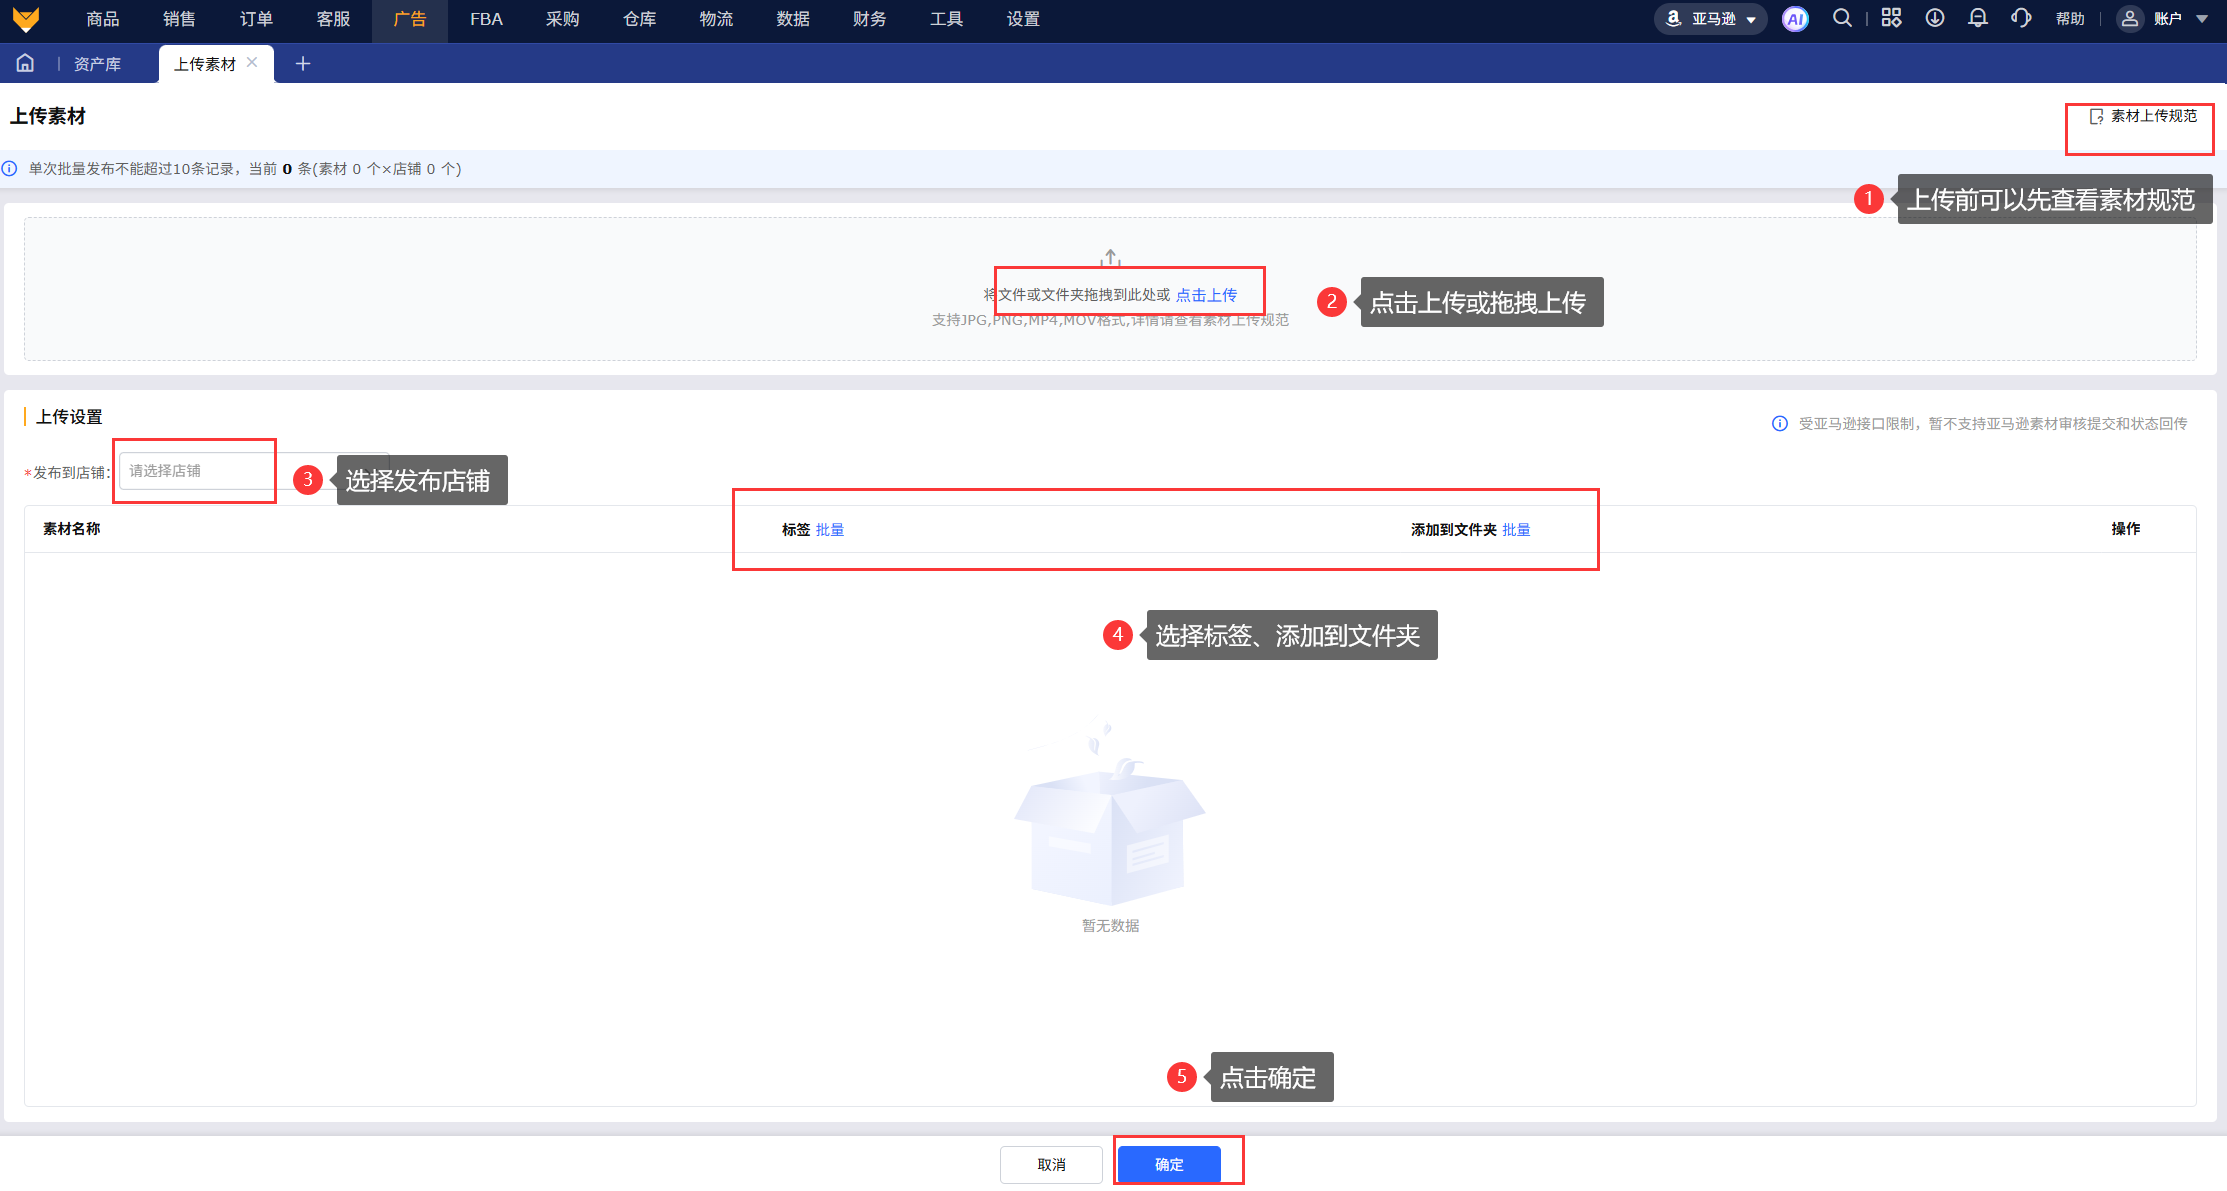Expand the 亚马逊 platform dropdown
Image resolution: width=2227 pixels, height=1191 pixels.
1712,19
